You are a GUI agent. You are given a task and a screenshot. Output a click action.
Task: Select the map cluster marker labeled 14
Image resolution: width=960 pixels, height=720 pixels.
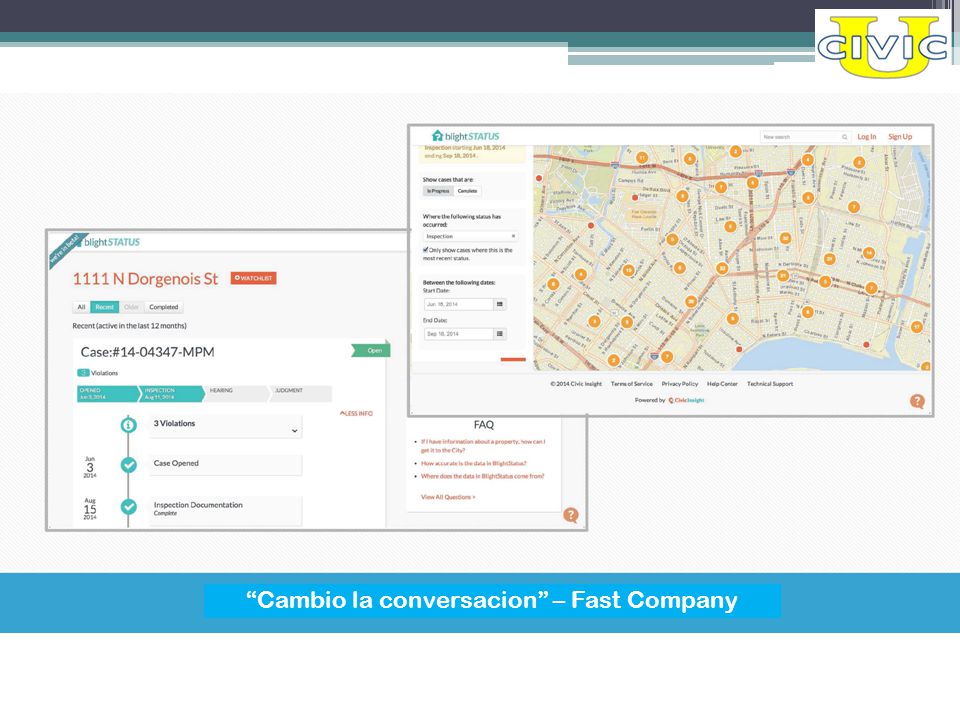point(869,252)
